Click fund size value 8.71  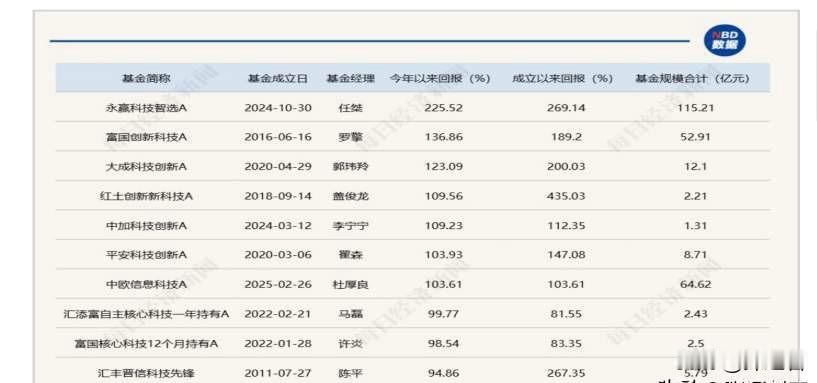pyautogui.click(x=696, y=255)
